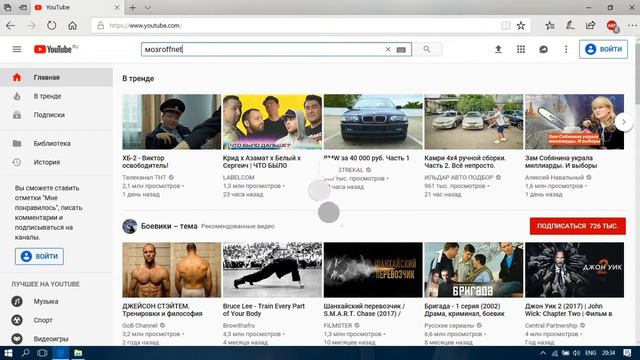Screen dimensions: 640x360
Task: Open ХБ-2 Виктор освободитель thumbnail
Action: point(171,122)
